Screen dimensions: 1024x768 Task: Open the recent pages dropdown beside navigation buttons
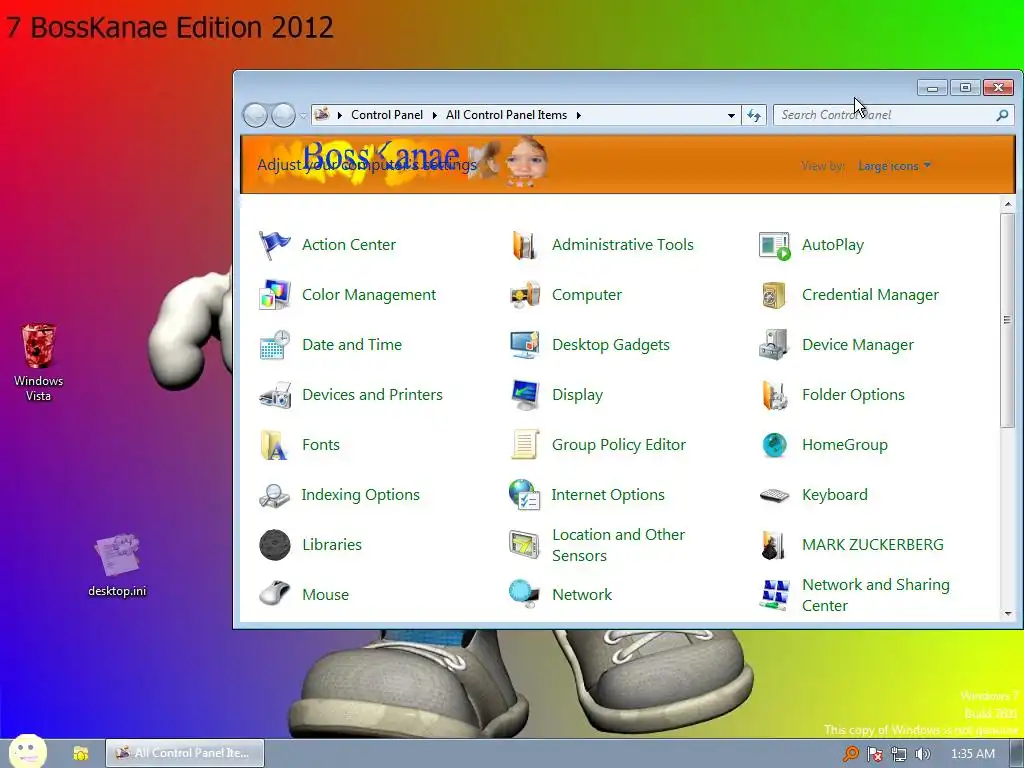304,116
